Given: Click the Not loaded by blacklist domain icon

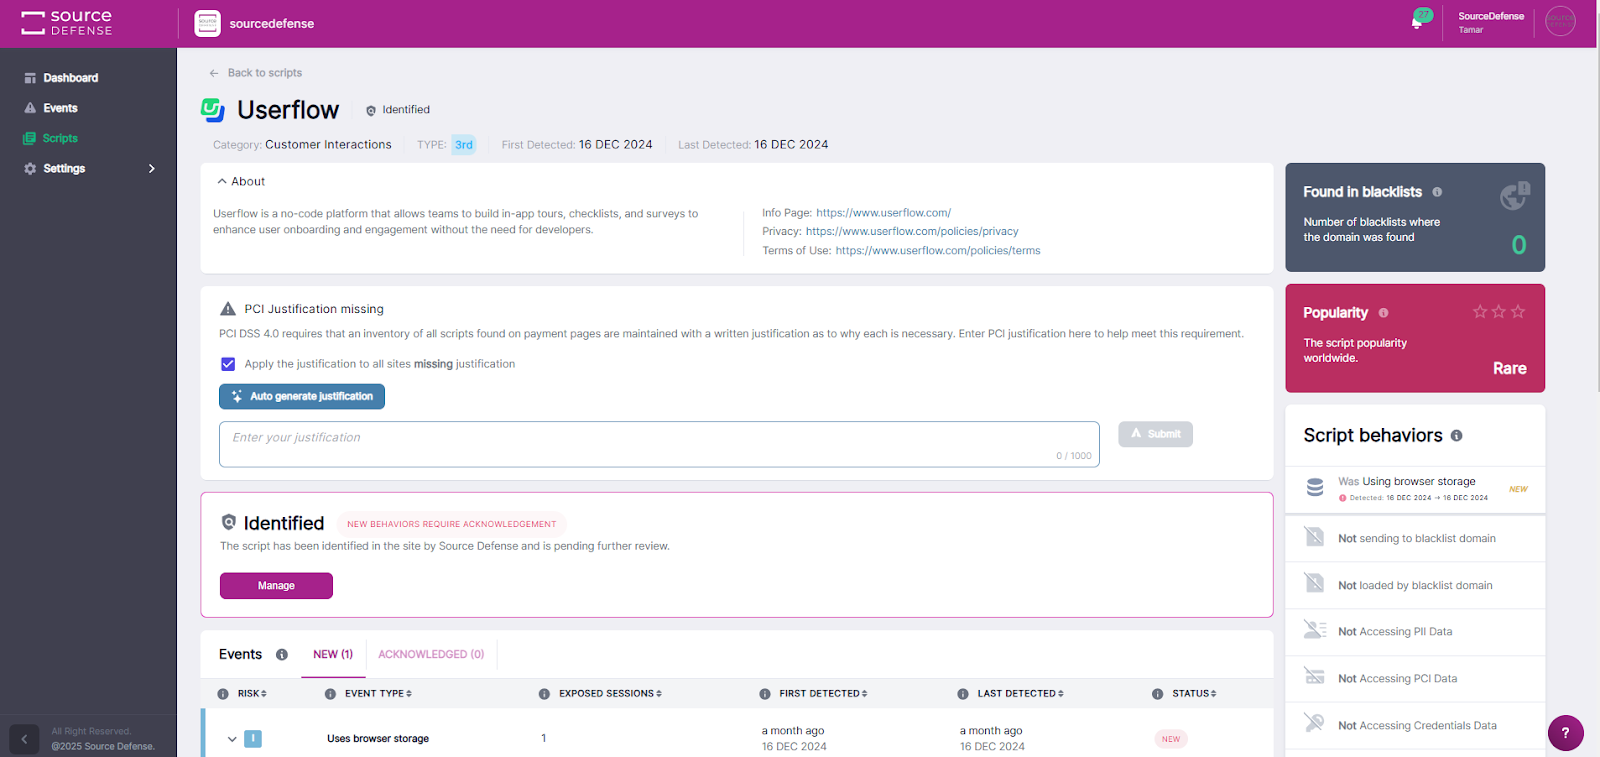Looking at the screenshot, I should click(1314, 584).
